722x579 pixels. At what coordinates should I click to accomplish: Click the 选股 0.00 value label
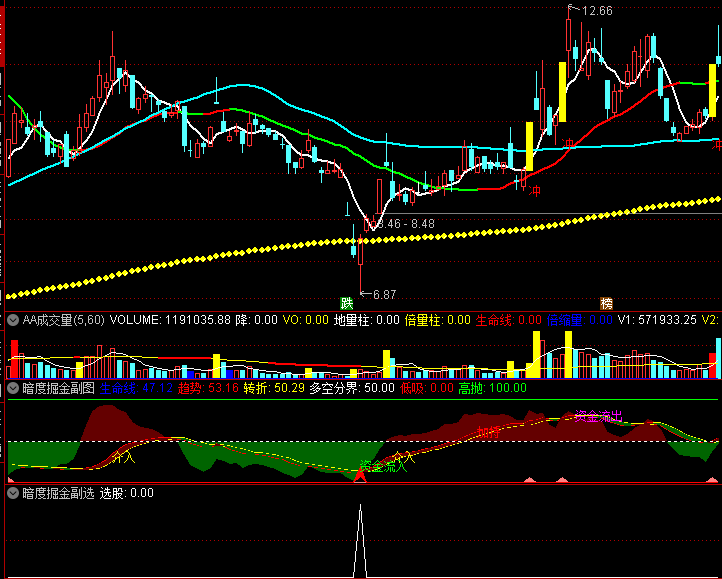point(127,493)
